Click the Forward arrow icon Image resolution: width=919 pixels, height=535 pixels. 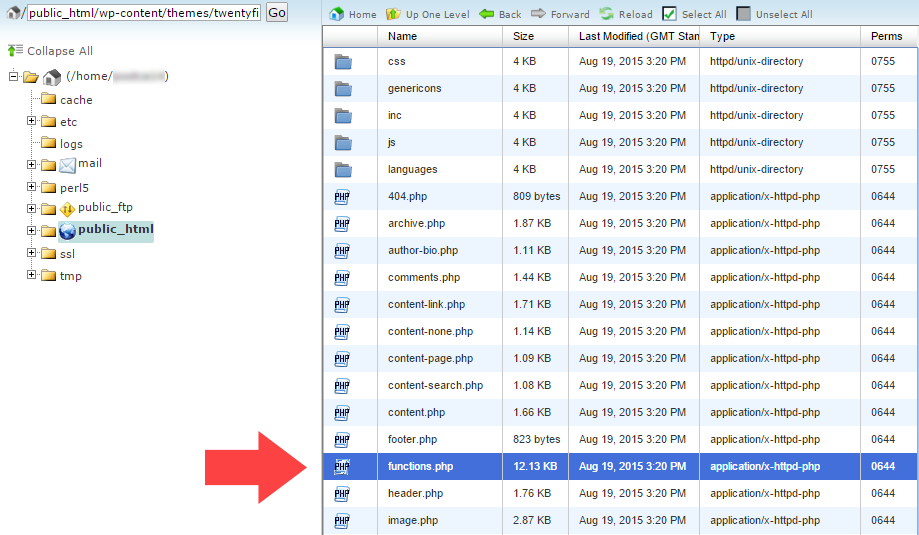tap(538, 14)
